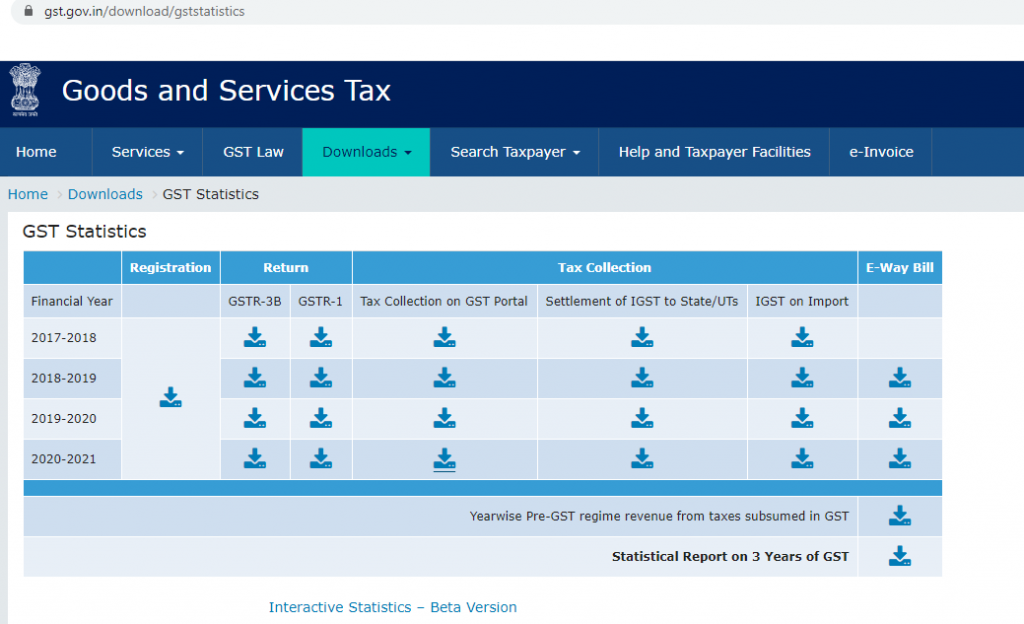Click the national emblem logo
This screenshot has height=624, width=1024.
[x=24, y=90]
